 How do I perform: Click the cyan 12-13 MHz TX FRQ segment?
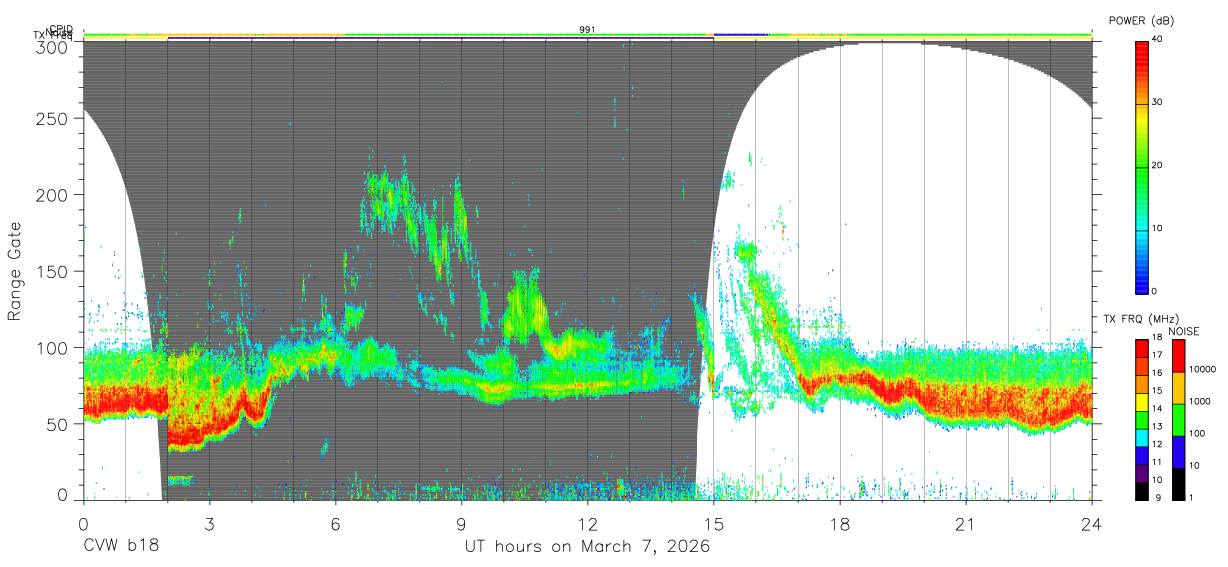1143,437
